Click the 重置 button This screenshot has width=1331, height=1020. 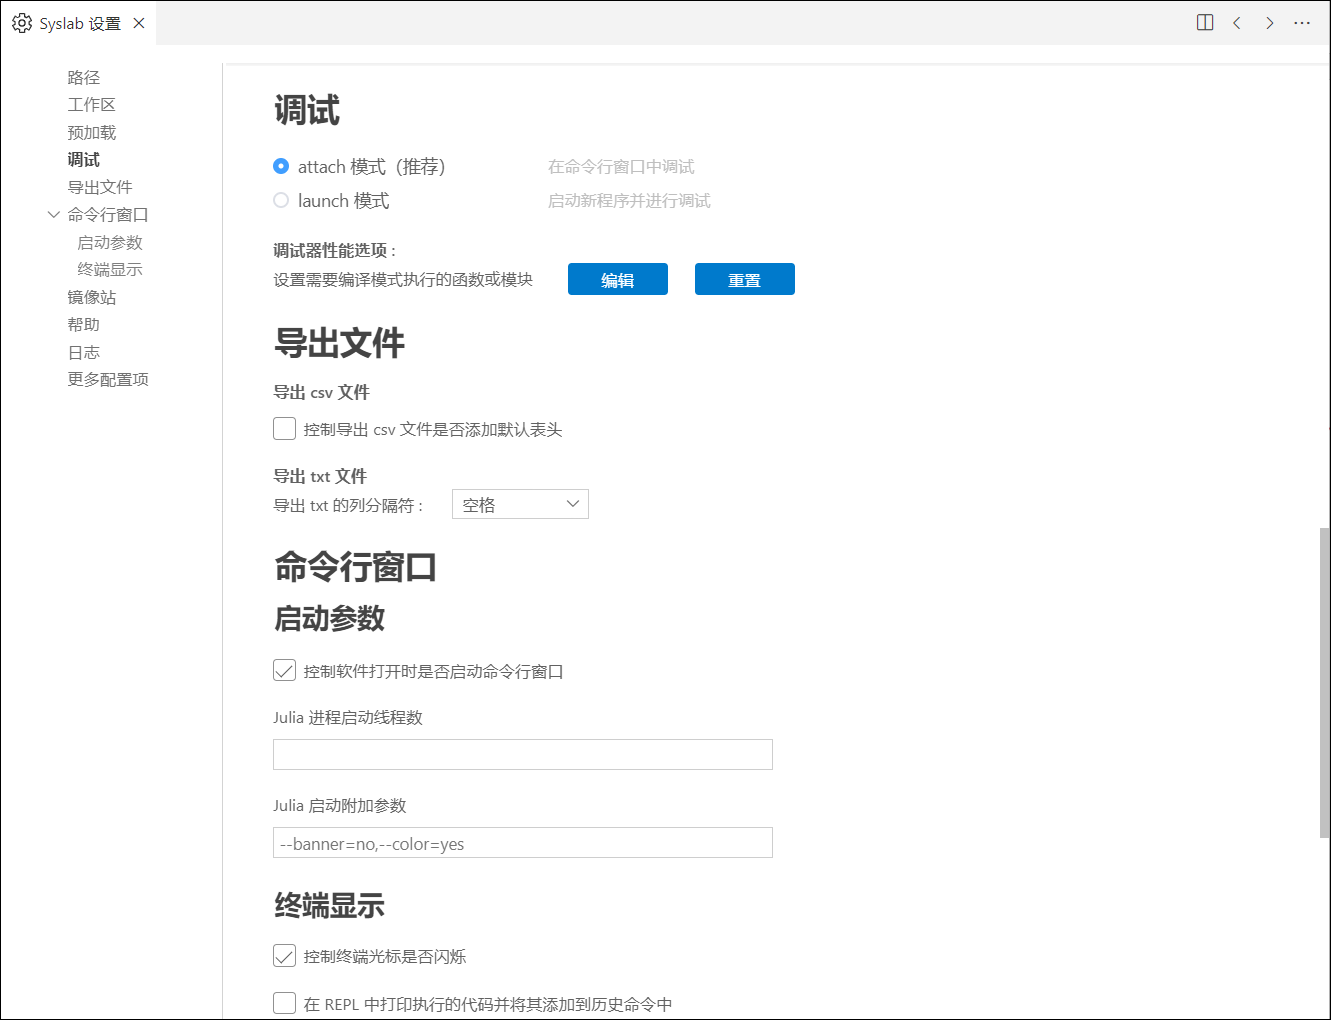744,280
